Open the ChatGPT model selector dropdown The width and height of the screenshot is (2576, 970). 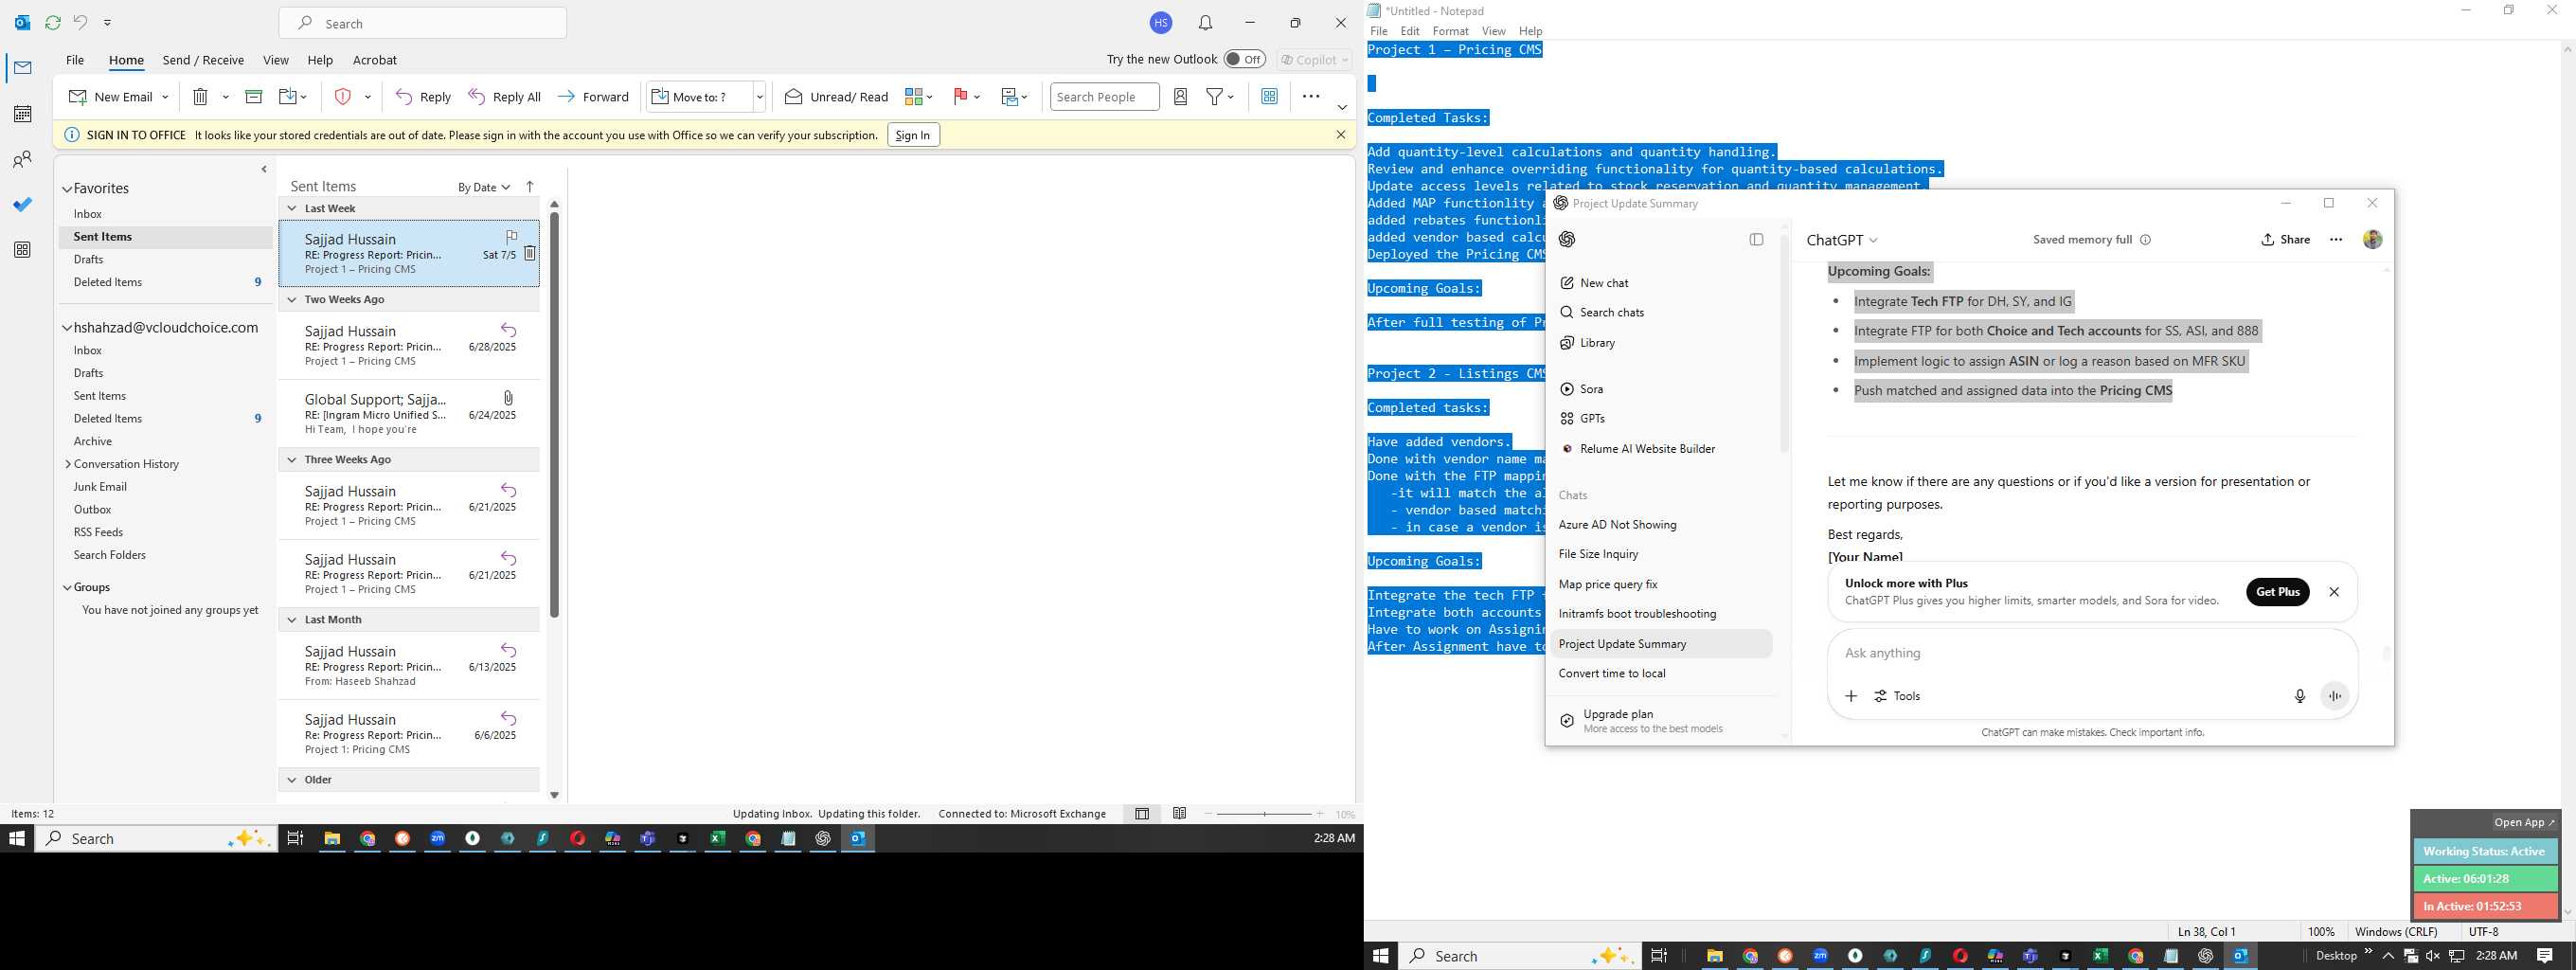coord(1842,240)
